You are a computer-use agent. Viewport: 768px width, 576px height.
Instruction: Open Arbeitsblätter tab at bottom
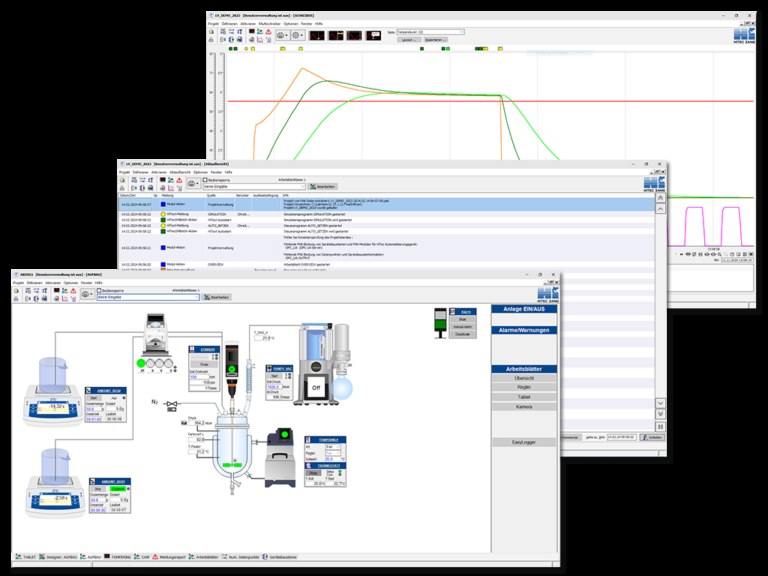point(204,557)
